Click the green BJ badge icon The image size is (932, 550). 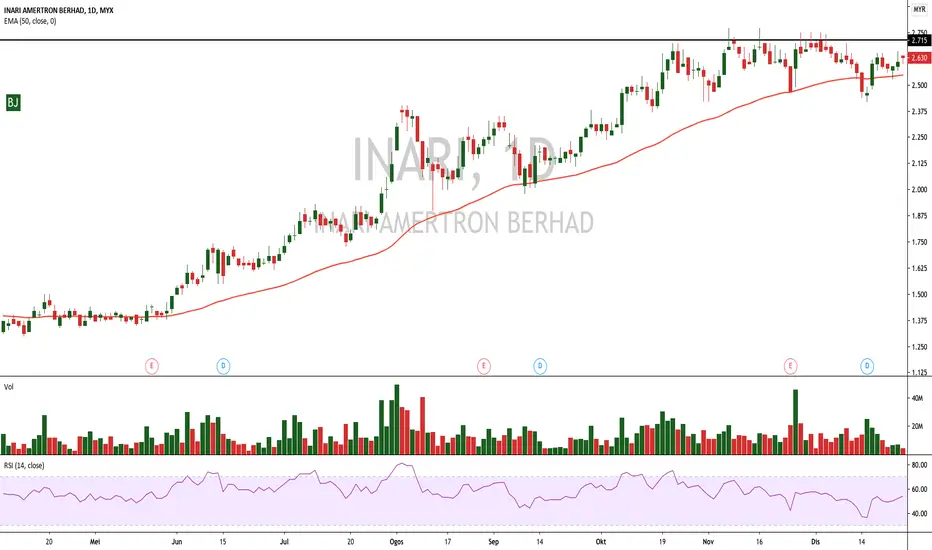tap(13, 102)
